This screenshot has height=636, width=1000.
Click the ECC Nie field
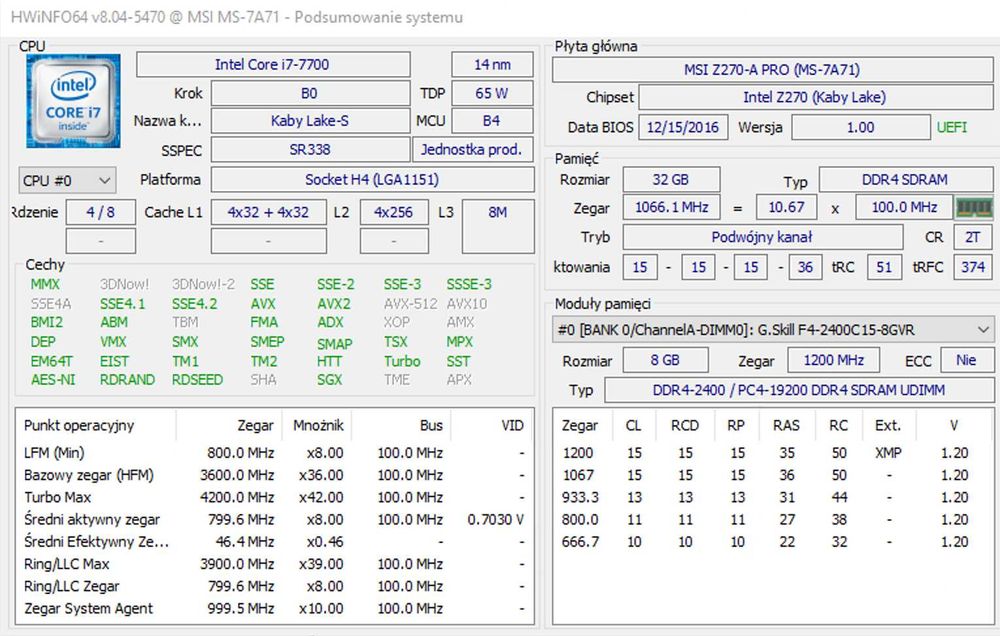click(x=966, y=360)
